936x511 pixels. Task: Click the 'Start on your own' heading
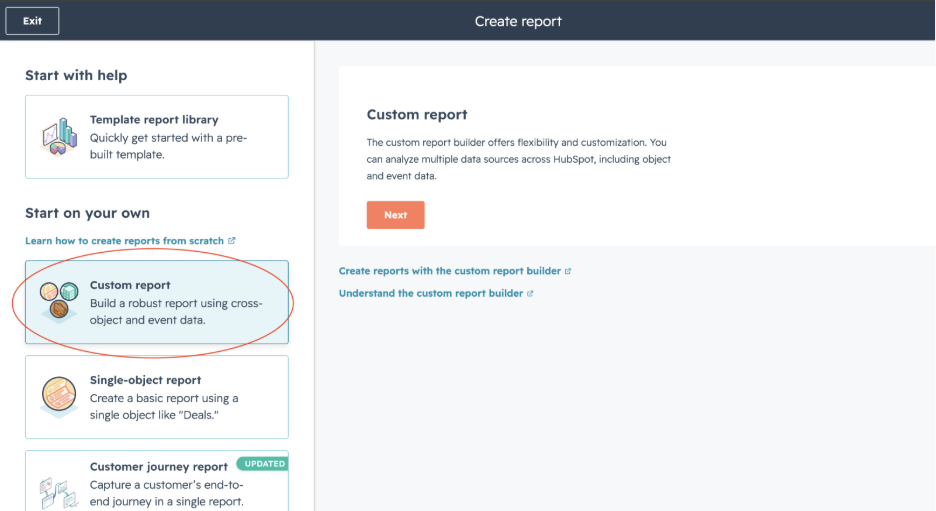coord(87,213)
